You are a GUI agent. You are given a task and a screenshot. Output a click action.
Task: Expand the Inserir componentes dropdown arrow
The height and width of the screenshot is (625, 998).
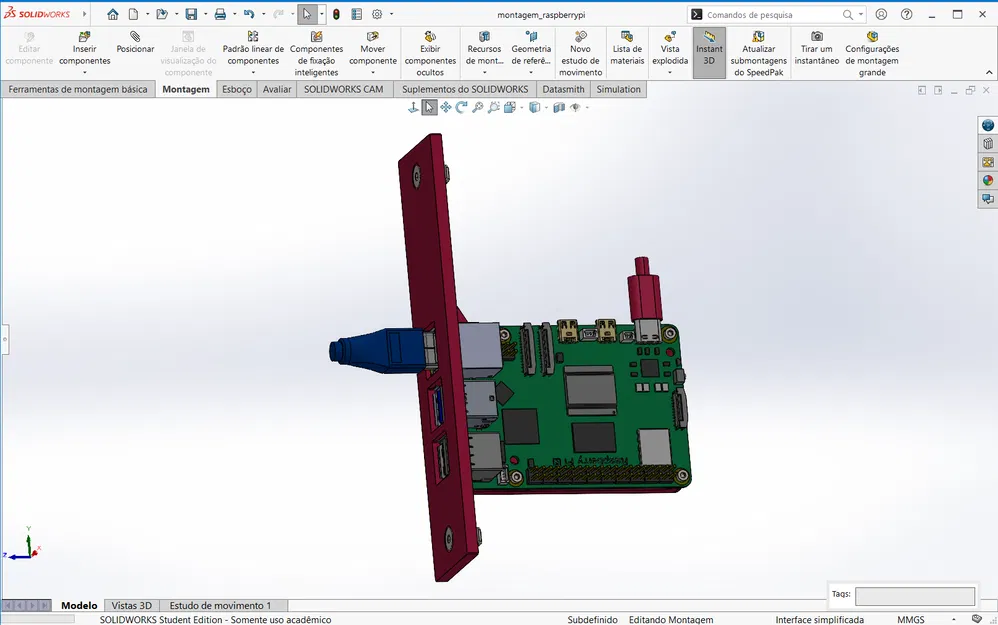(x=85, y=73)
